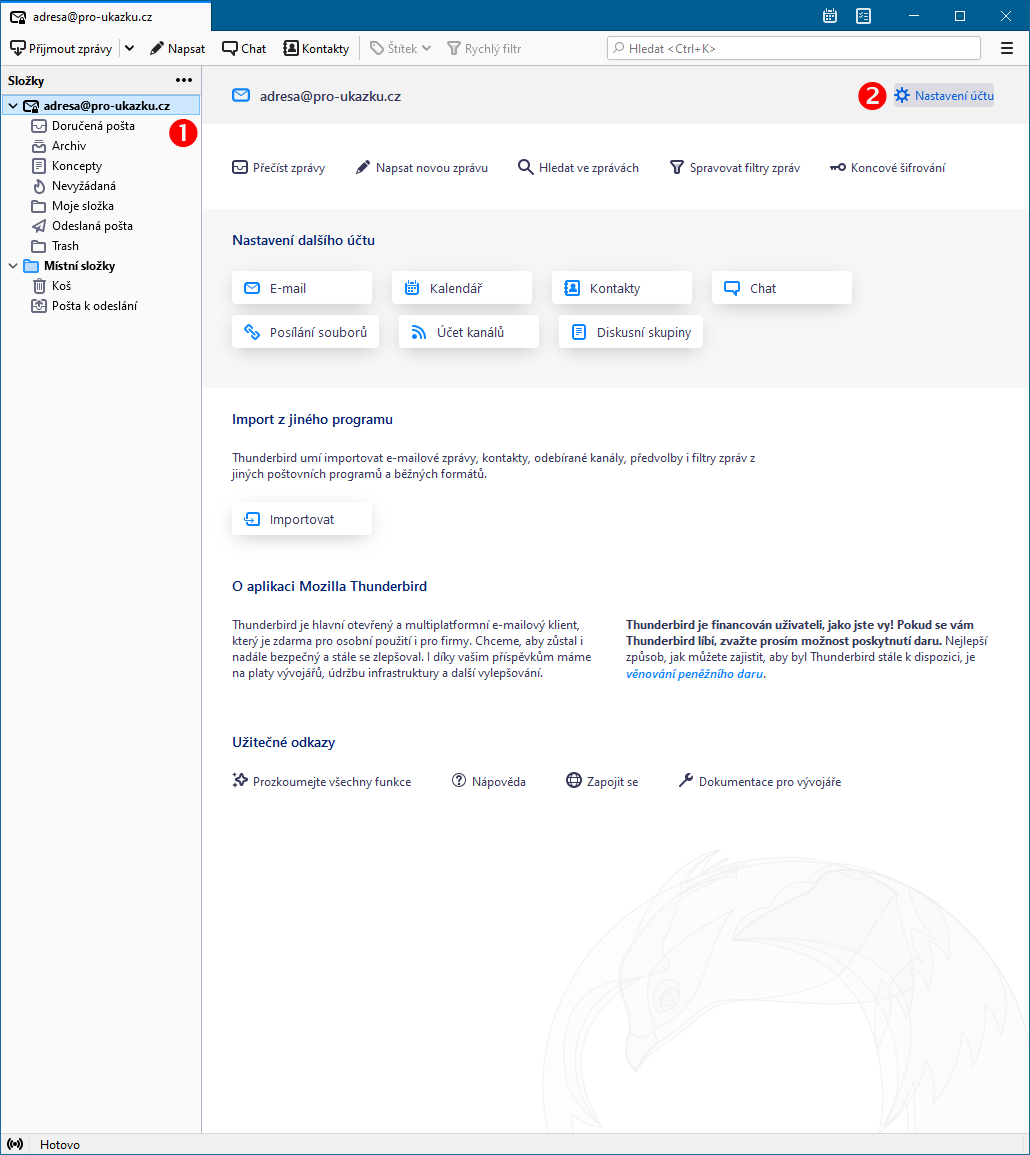Click Napsat novou zprávu link
1030x1155 pixels.
click(x=421, y=168)
